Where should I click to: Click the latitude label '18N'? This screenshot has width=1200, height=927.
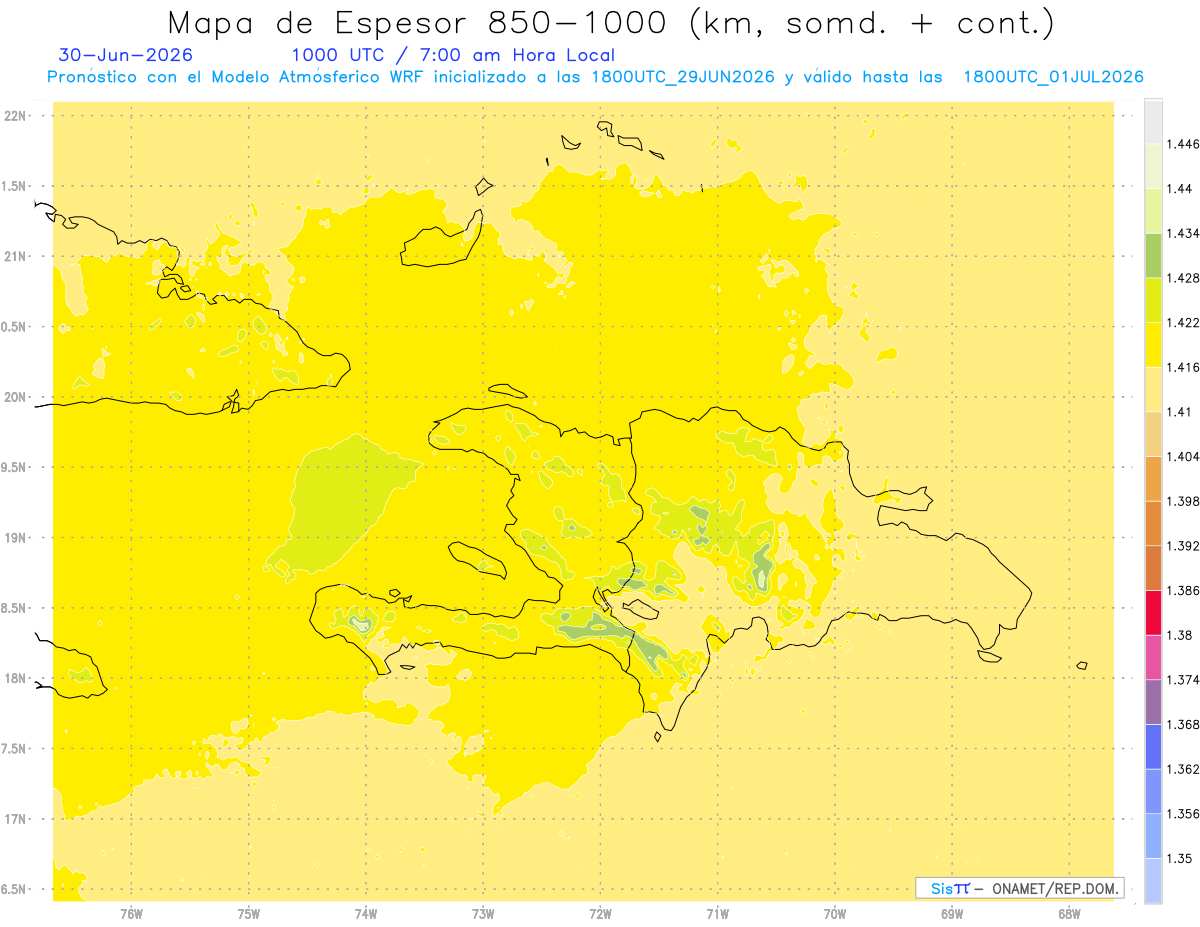click(x=17, y=678)
